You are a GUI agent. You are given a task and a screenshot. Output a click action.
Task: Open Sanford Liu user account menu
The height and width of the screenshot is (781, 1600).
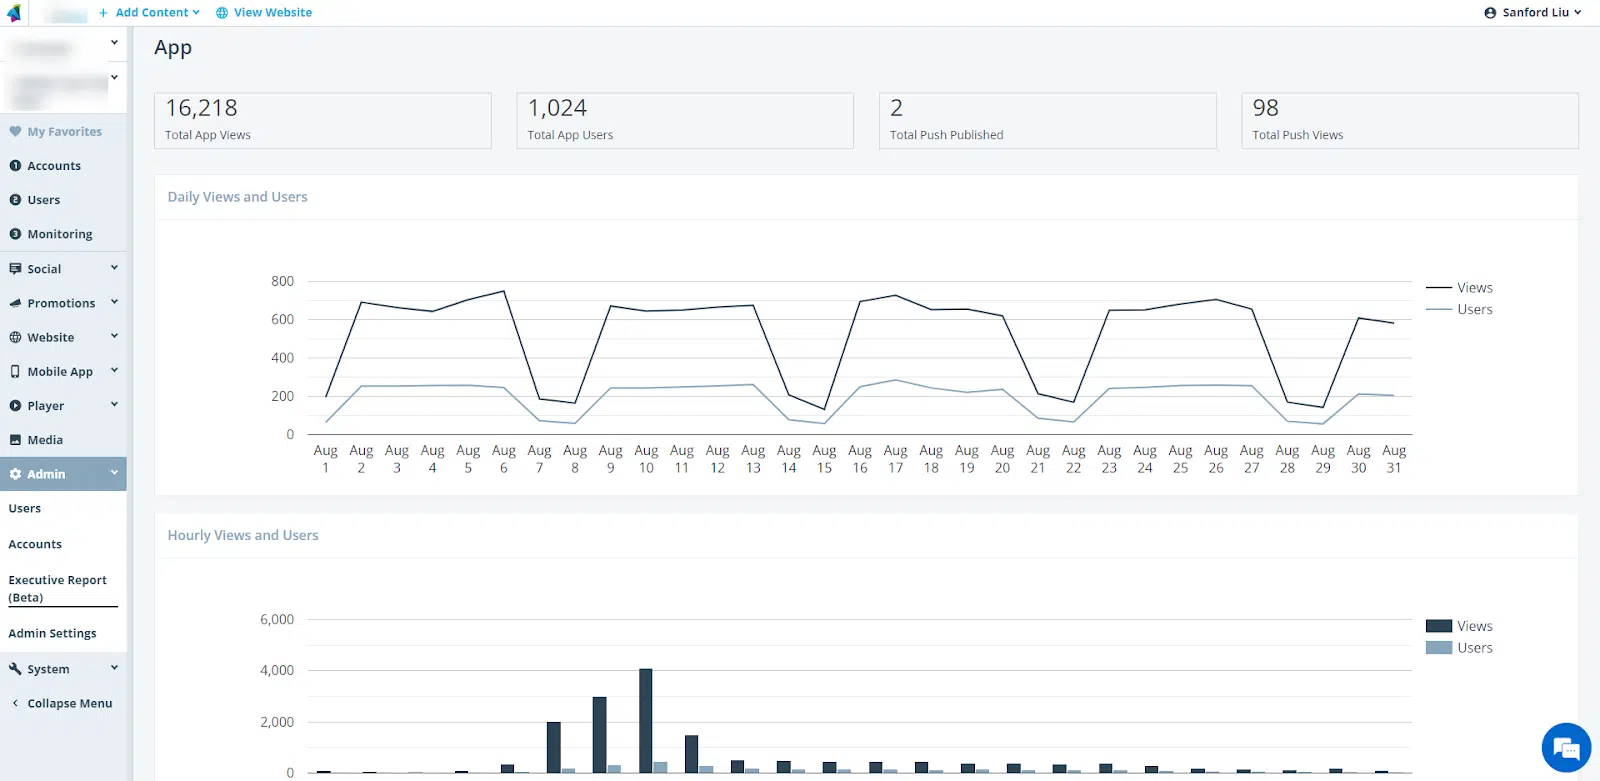pos(1533,13)
